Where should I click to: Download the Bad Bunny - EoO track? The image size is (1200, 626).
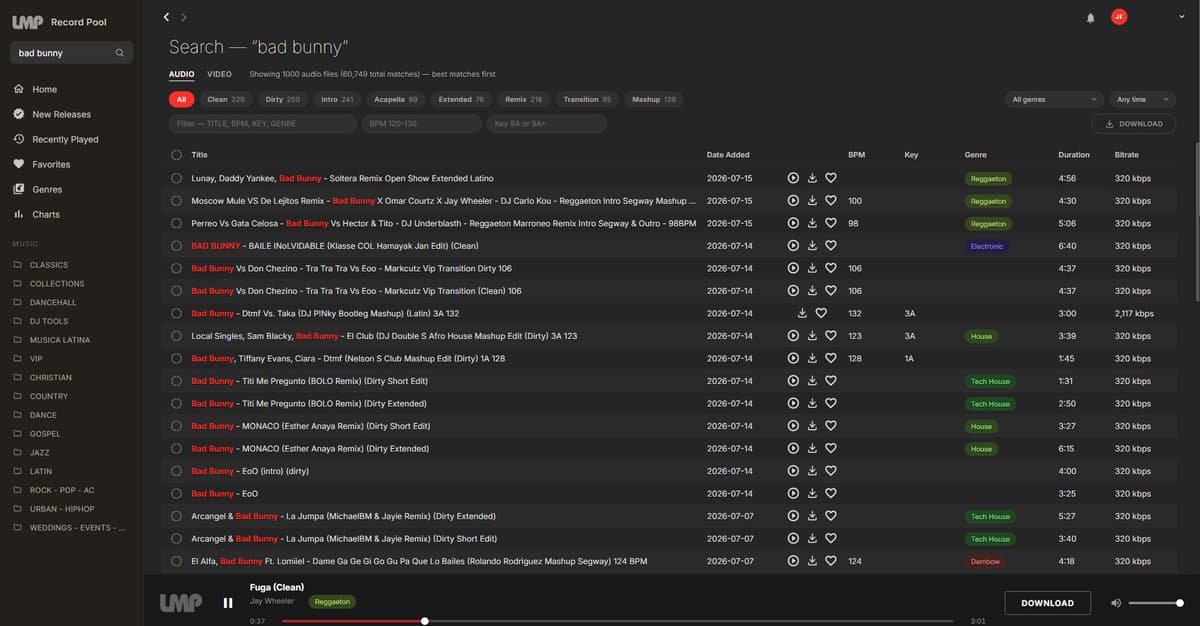point(812,493)
